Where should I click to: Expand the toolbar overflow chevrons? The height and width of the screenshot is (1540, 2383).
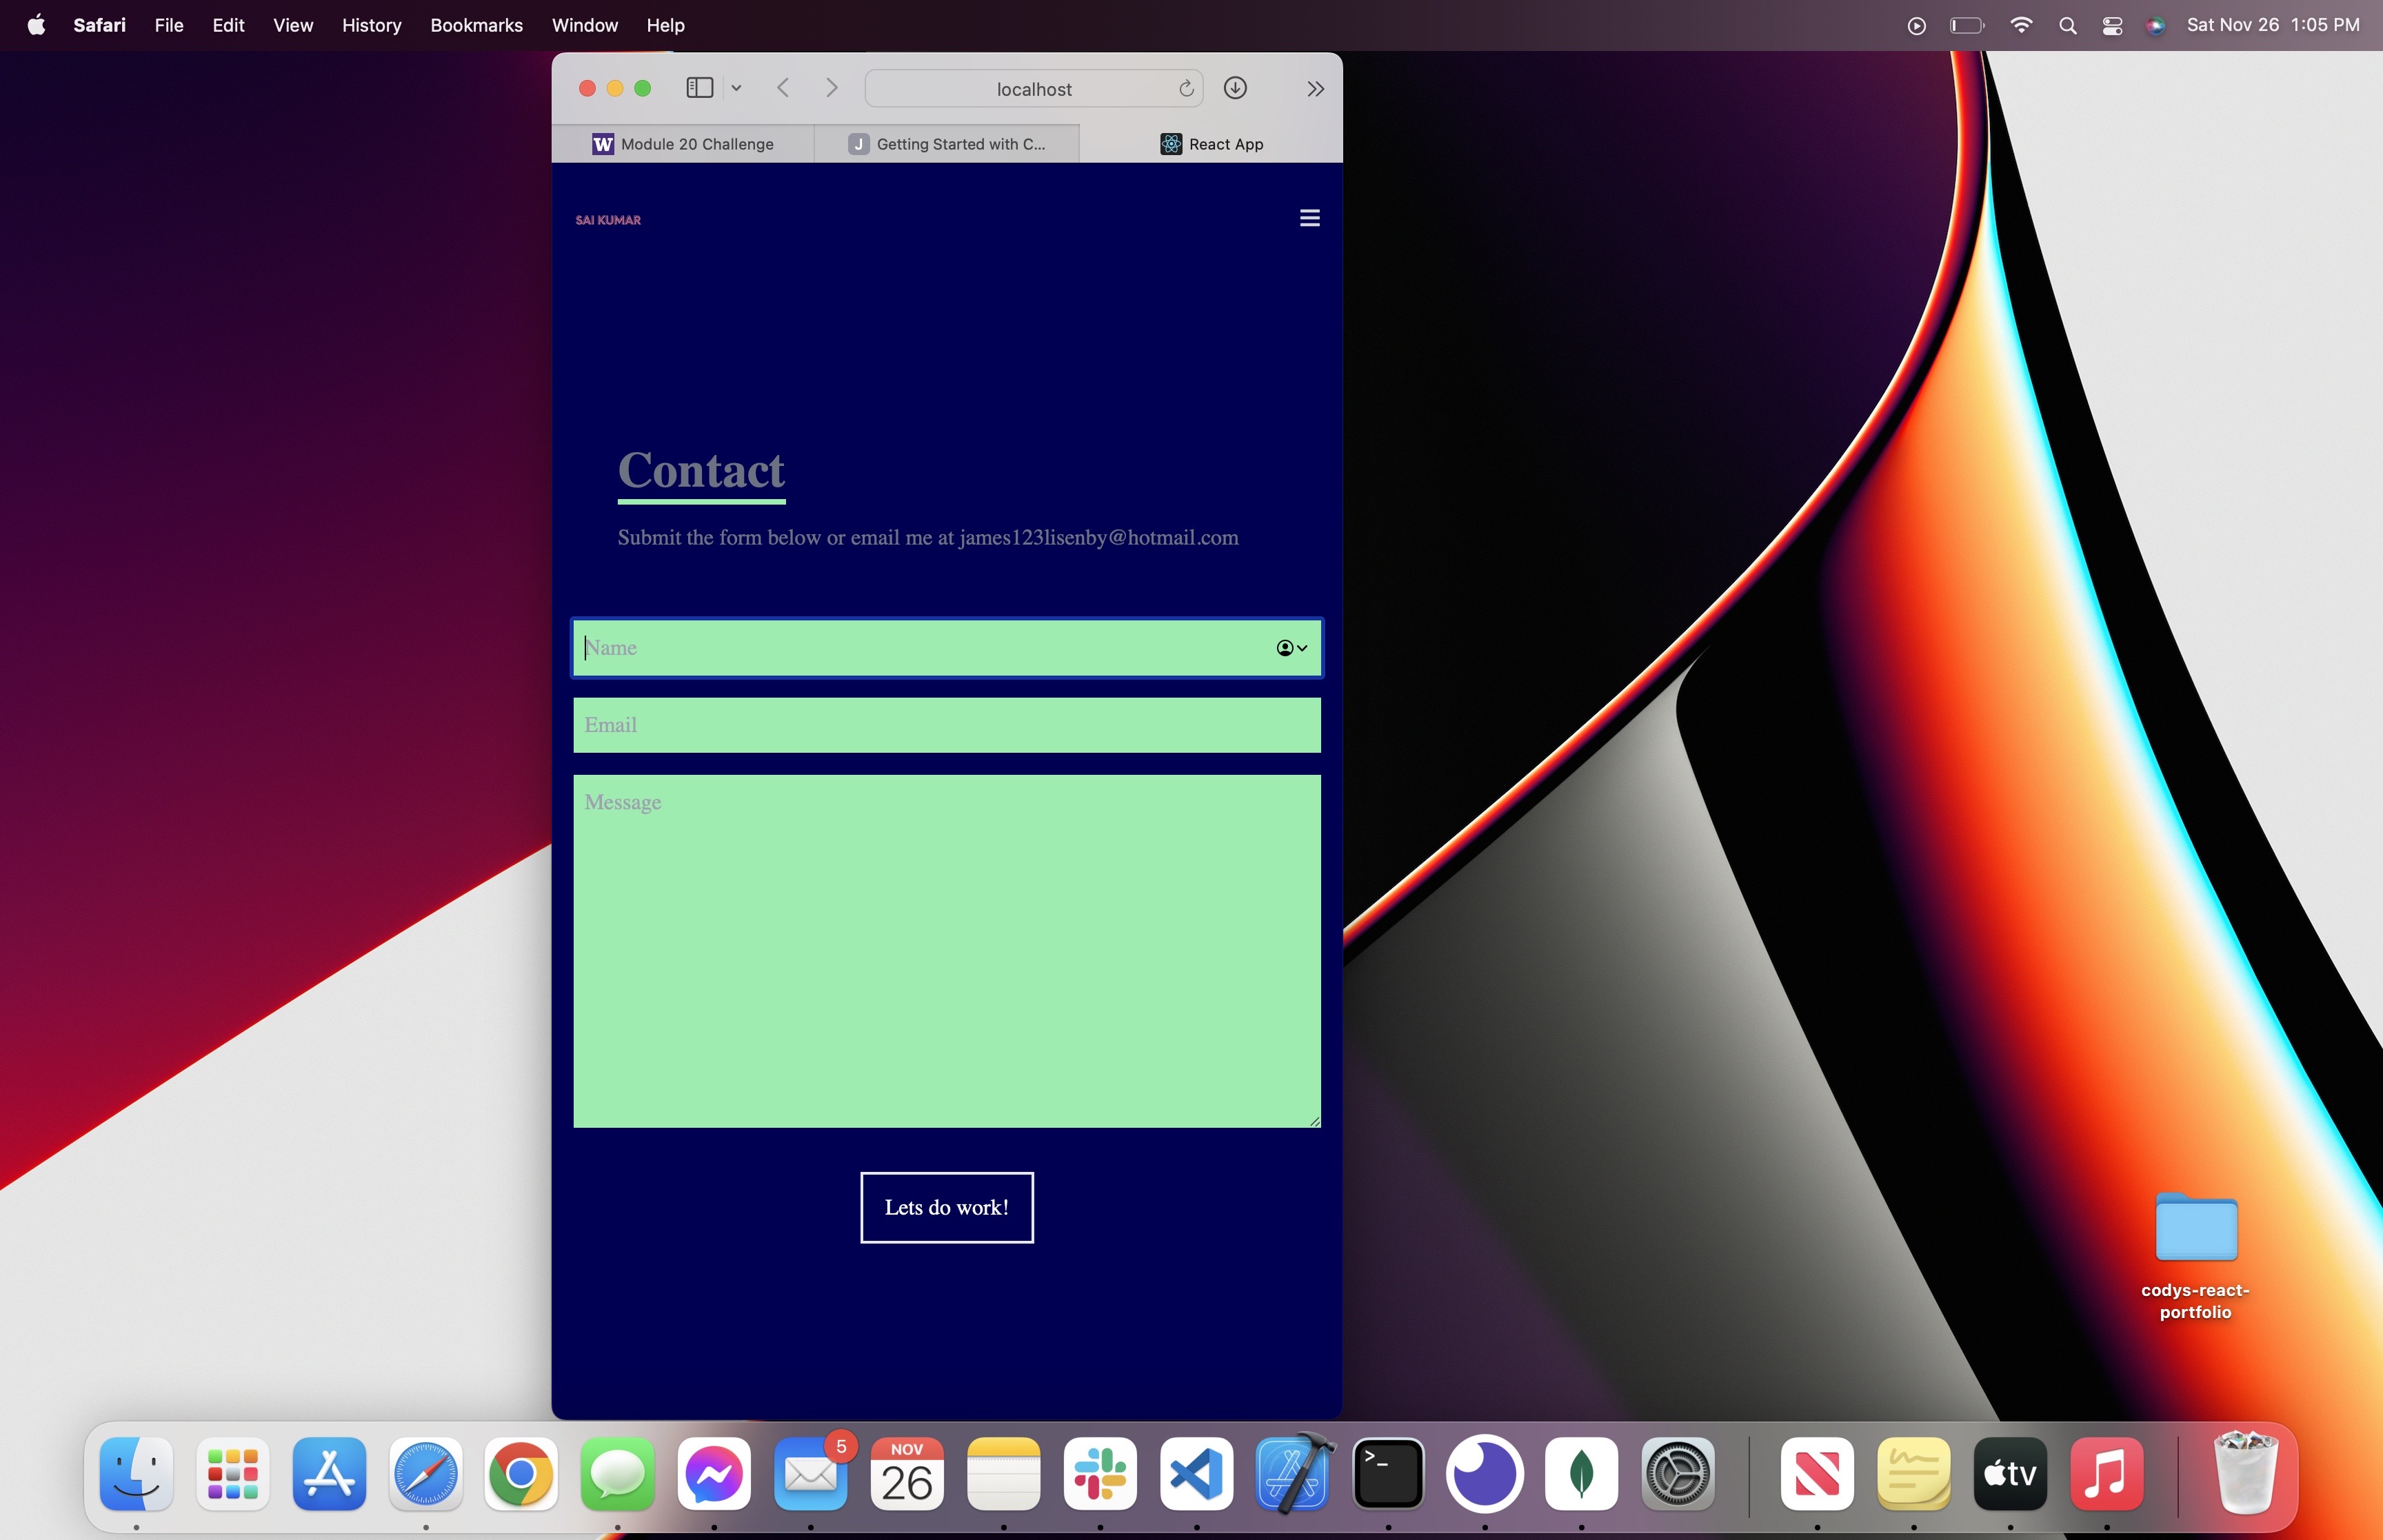(x=1315, y=89)
